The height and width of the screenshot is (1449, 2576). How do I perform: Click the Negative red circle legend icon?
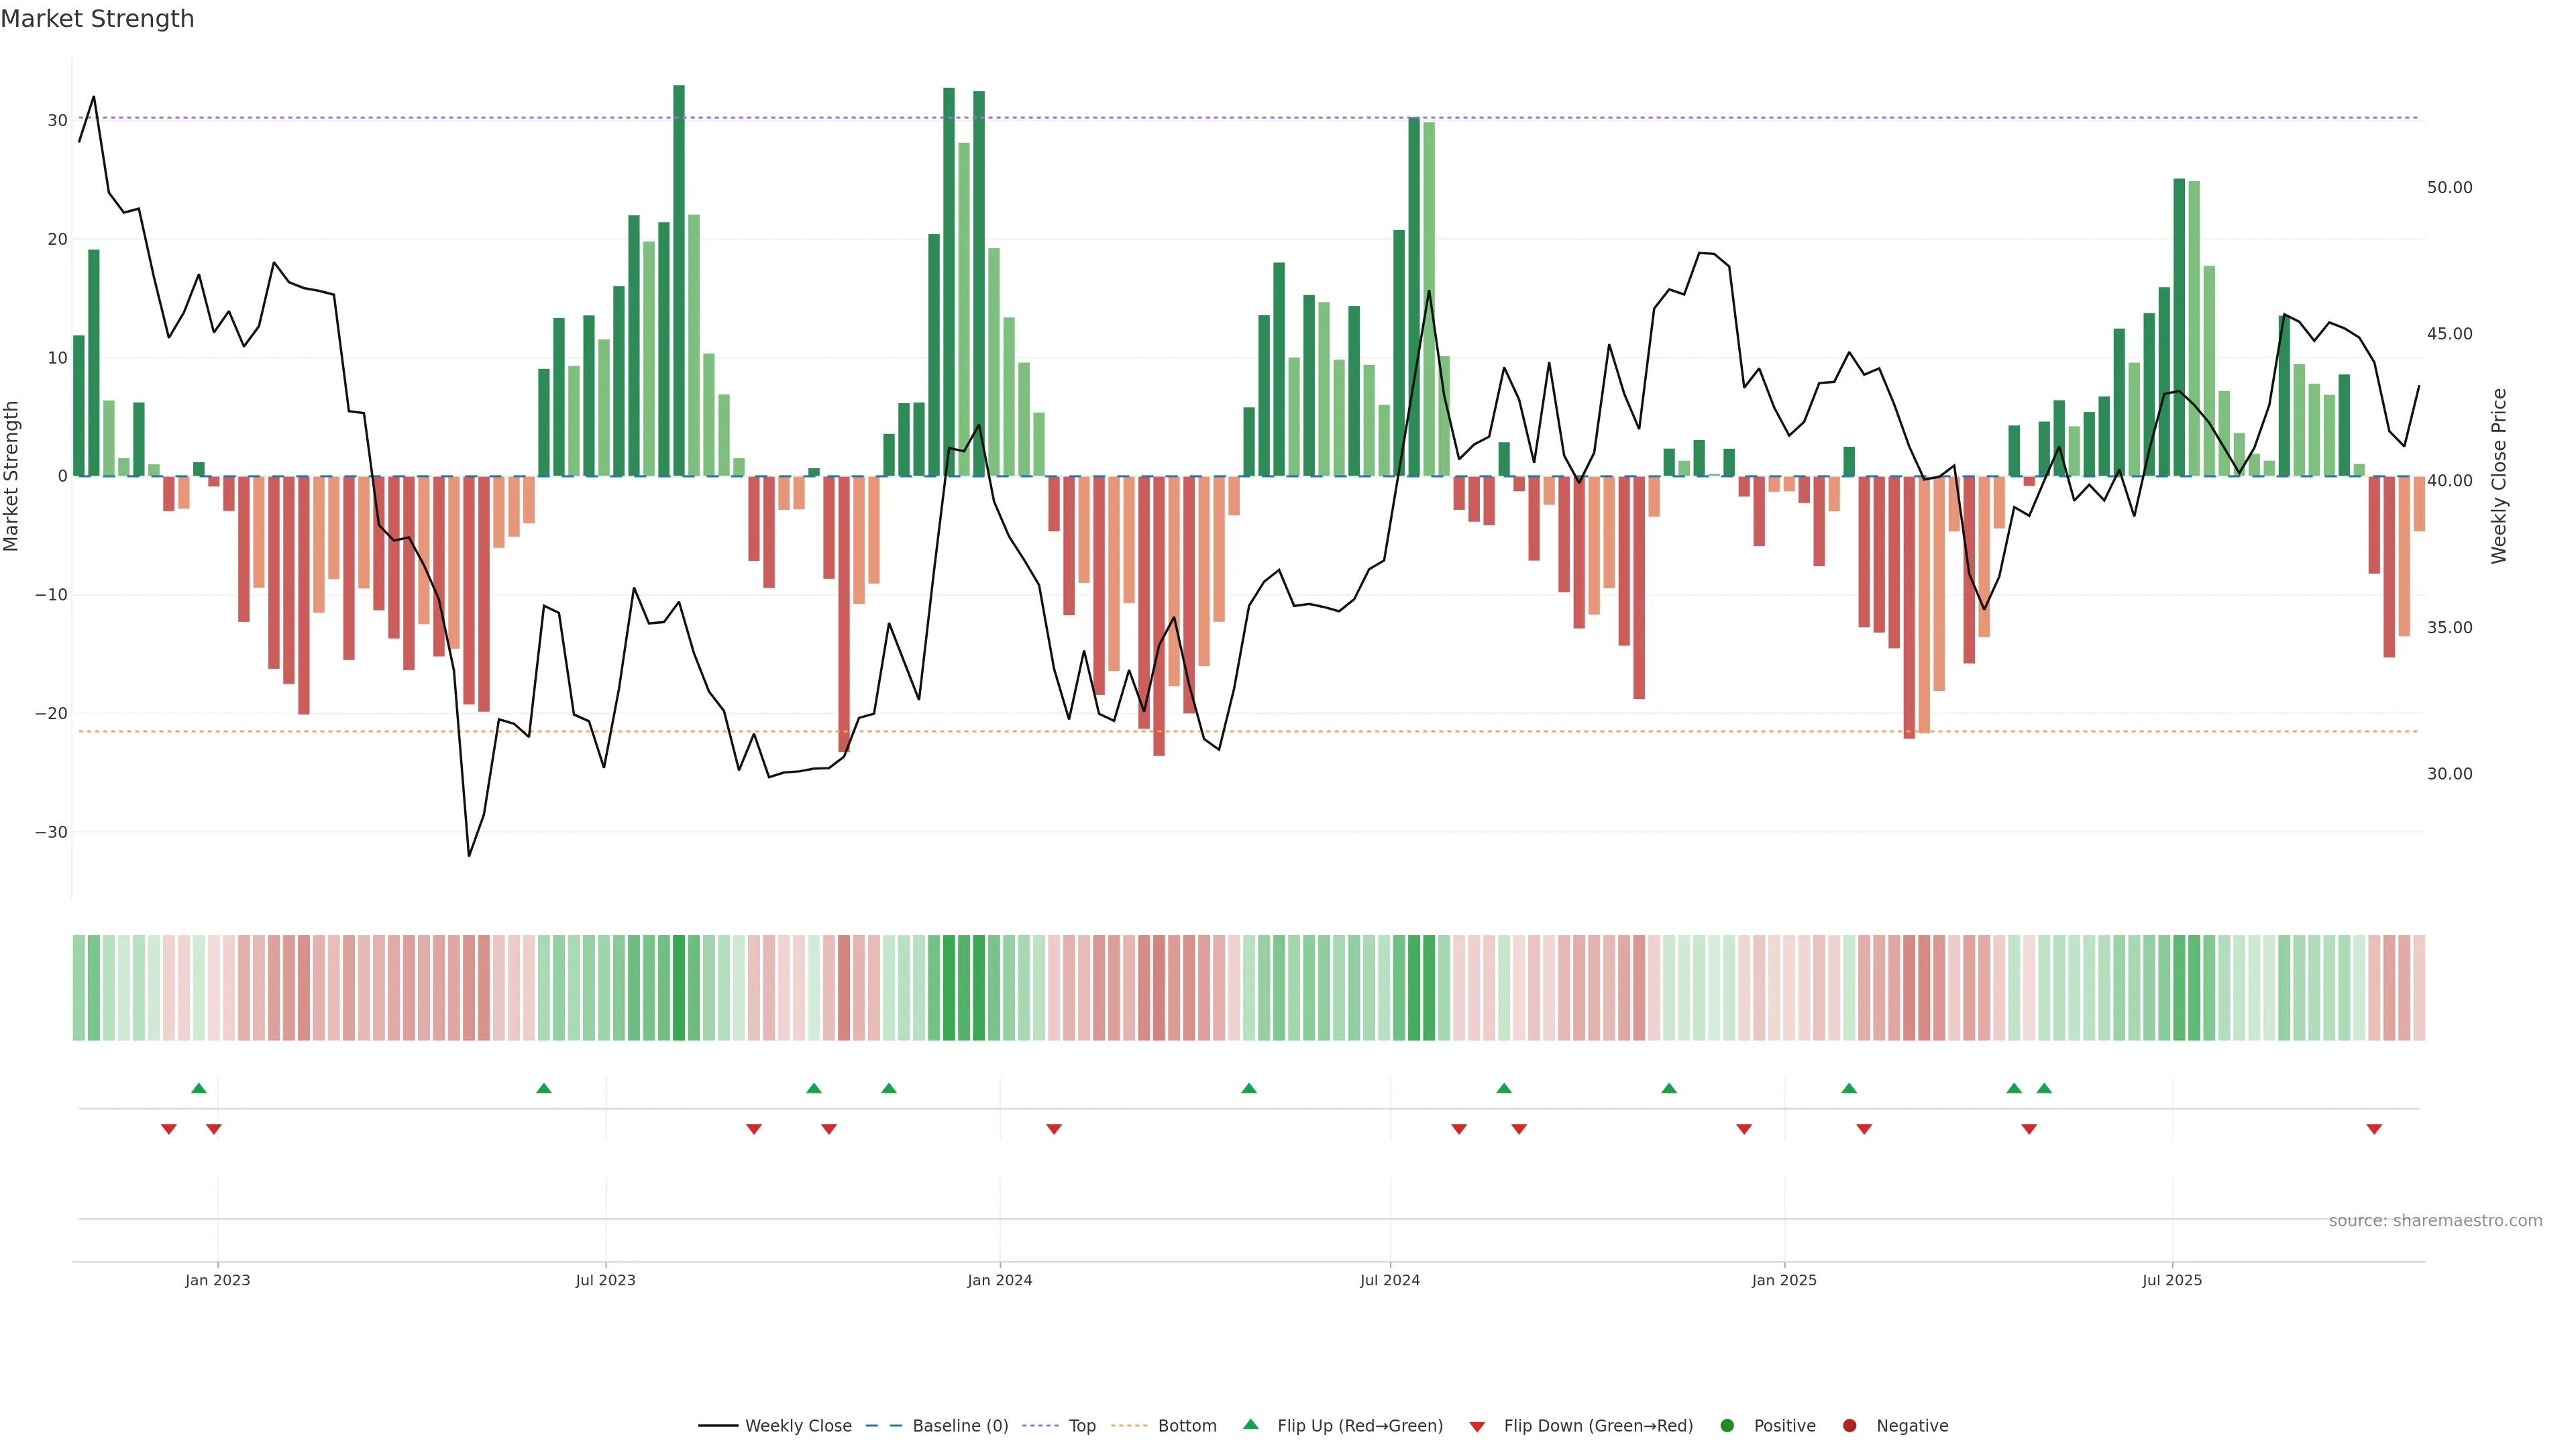point(1849,1425)
